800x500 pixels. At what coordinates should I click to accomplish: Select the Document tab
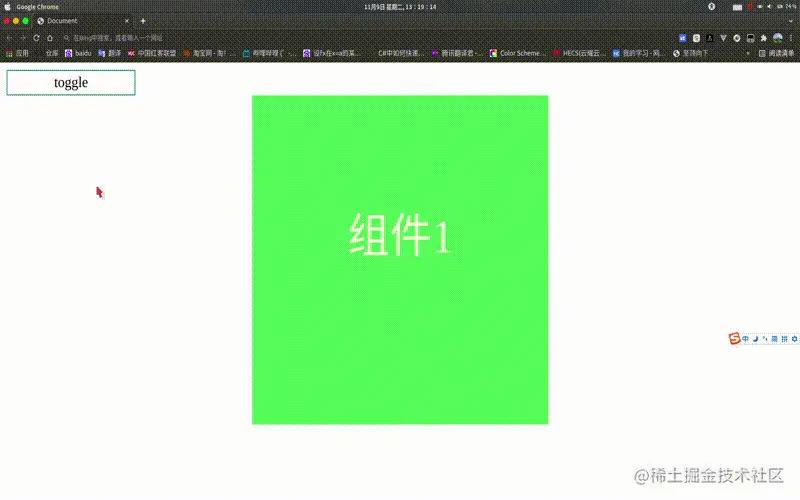(82, 21)
